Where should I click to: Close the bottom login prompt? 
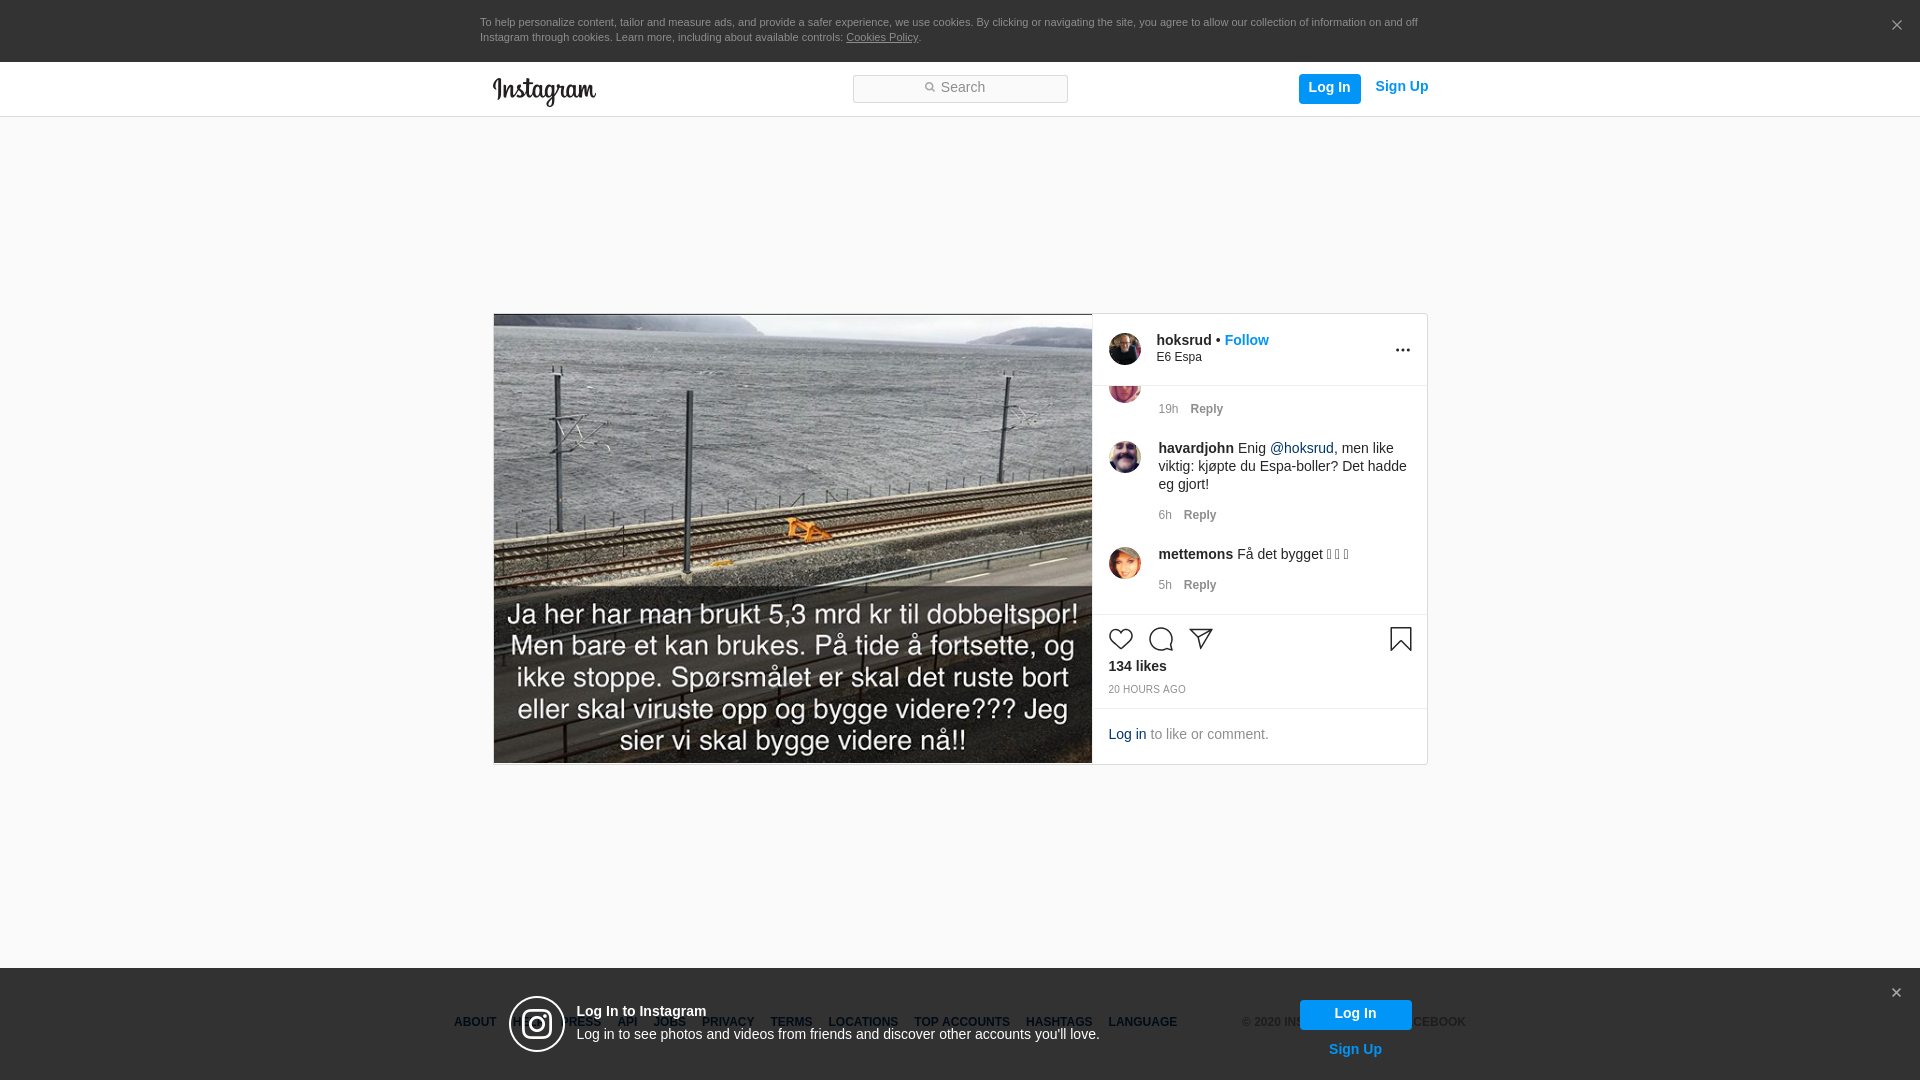pos(1895,993)
